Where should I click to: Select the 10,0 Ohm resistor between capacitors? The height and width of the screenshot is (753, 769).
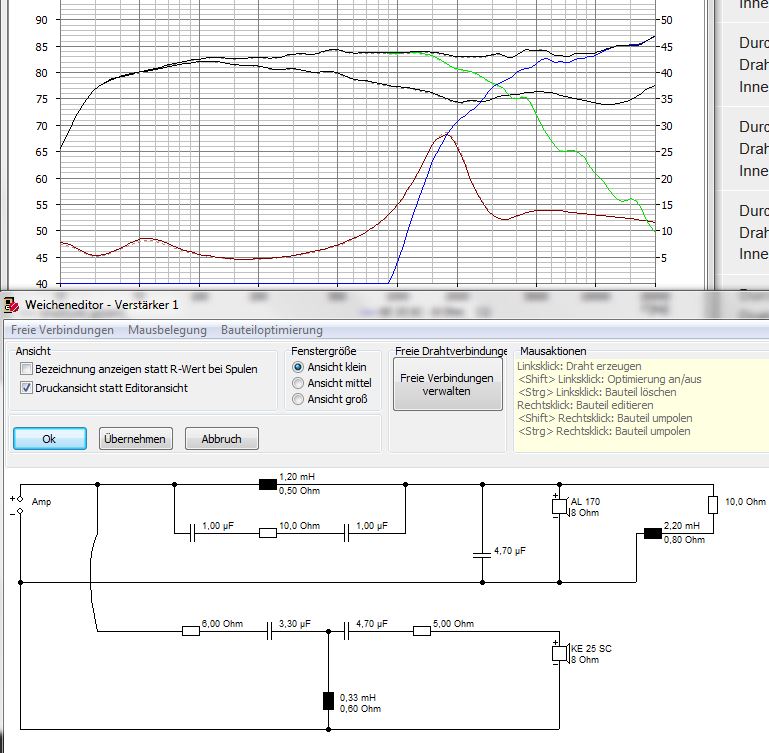pos(268,533)
